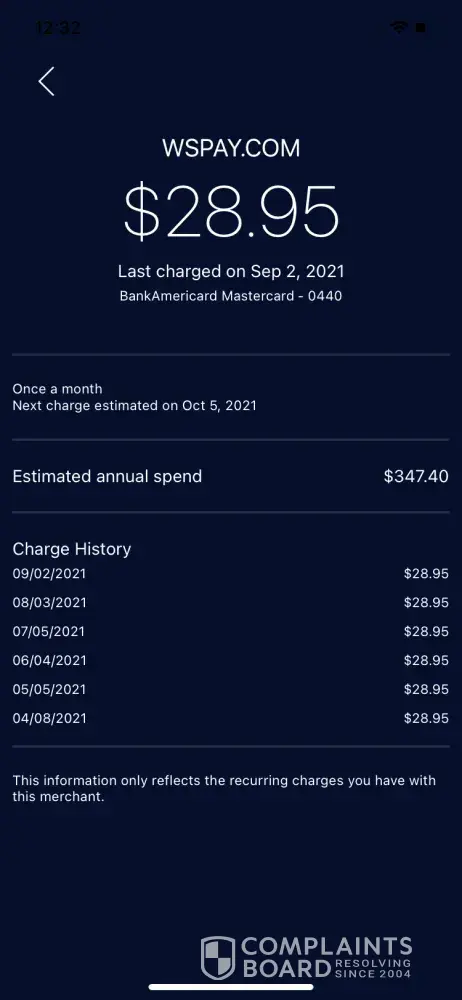Screen dimensions: 462x1000
Task: Tap the battery status icon
Action: point(421,27)
